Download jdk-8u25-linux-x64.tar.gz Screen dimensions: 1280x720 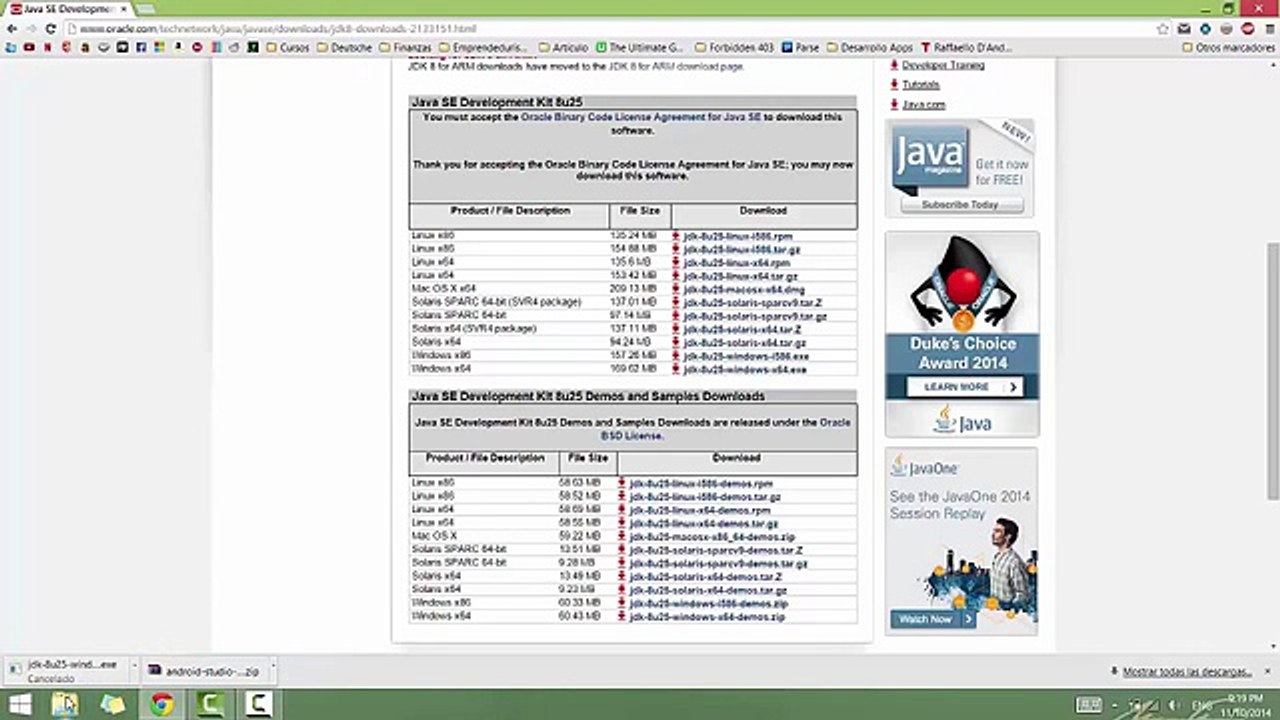(740, 276)
